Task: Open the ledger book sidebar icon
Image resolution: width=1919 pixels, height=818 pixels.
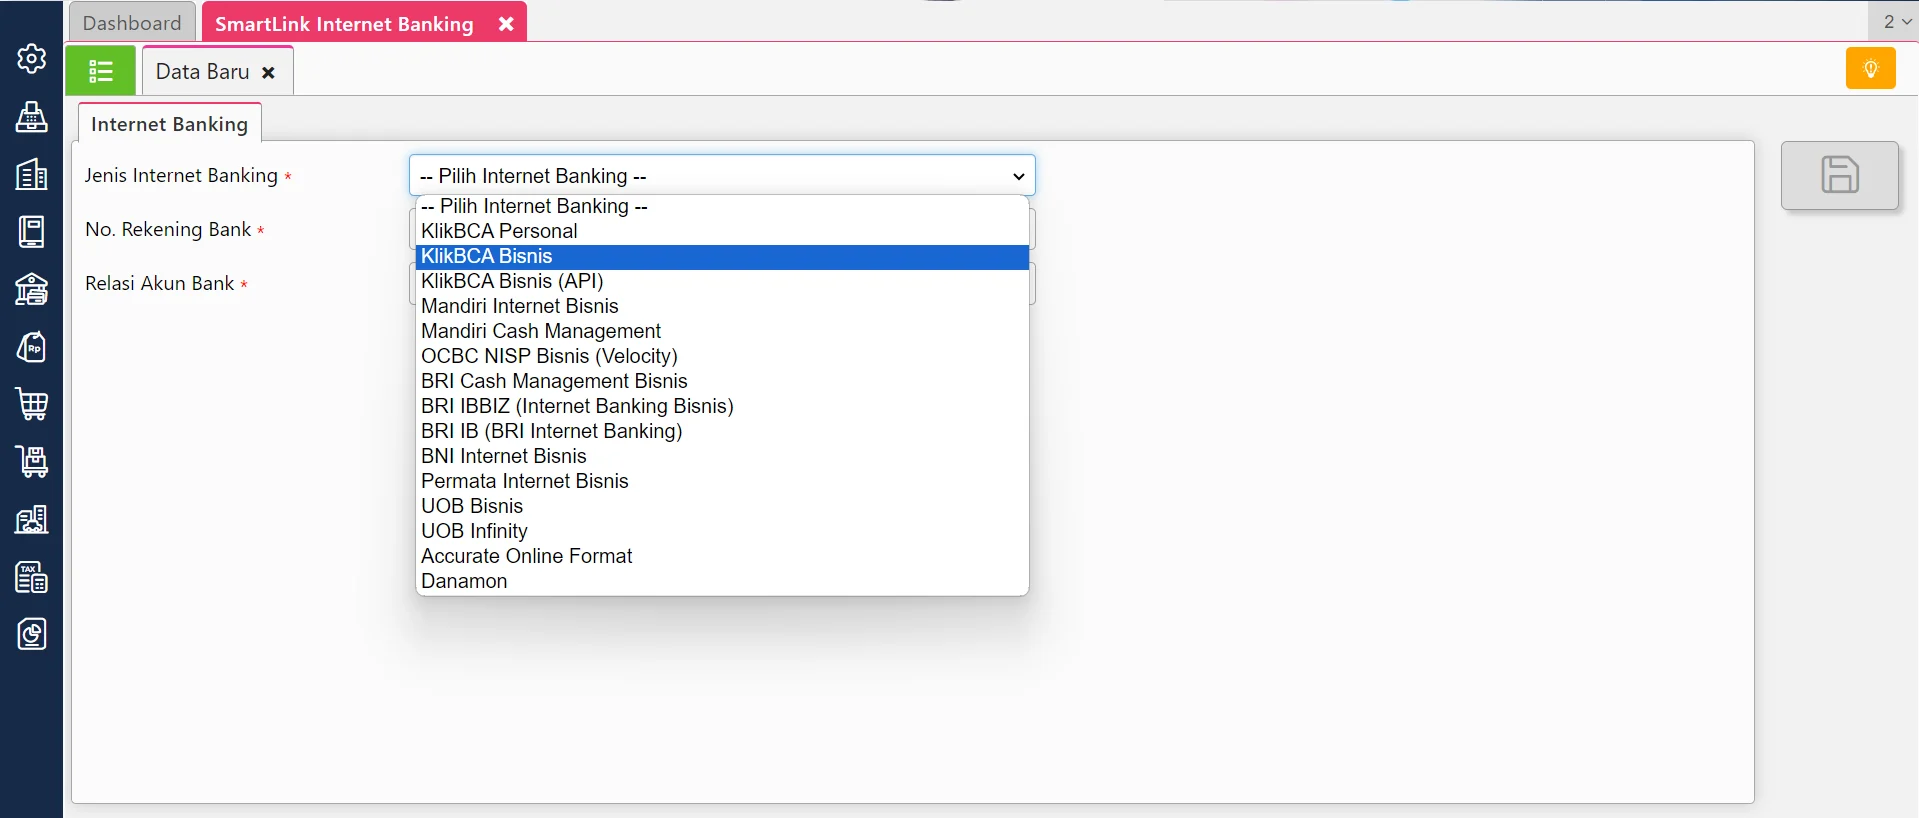Action: click(31, 231)
